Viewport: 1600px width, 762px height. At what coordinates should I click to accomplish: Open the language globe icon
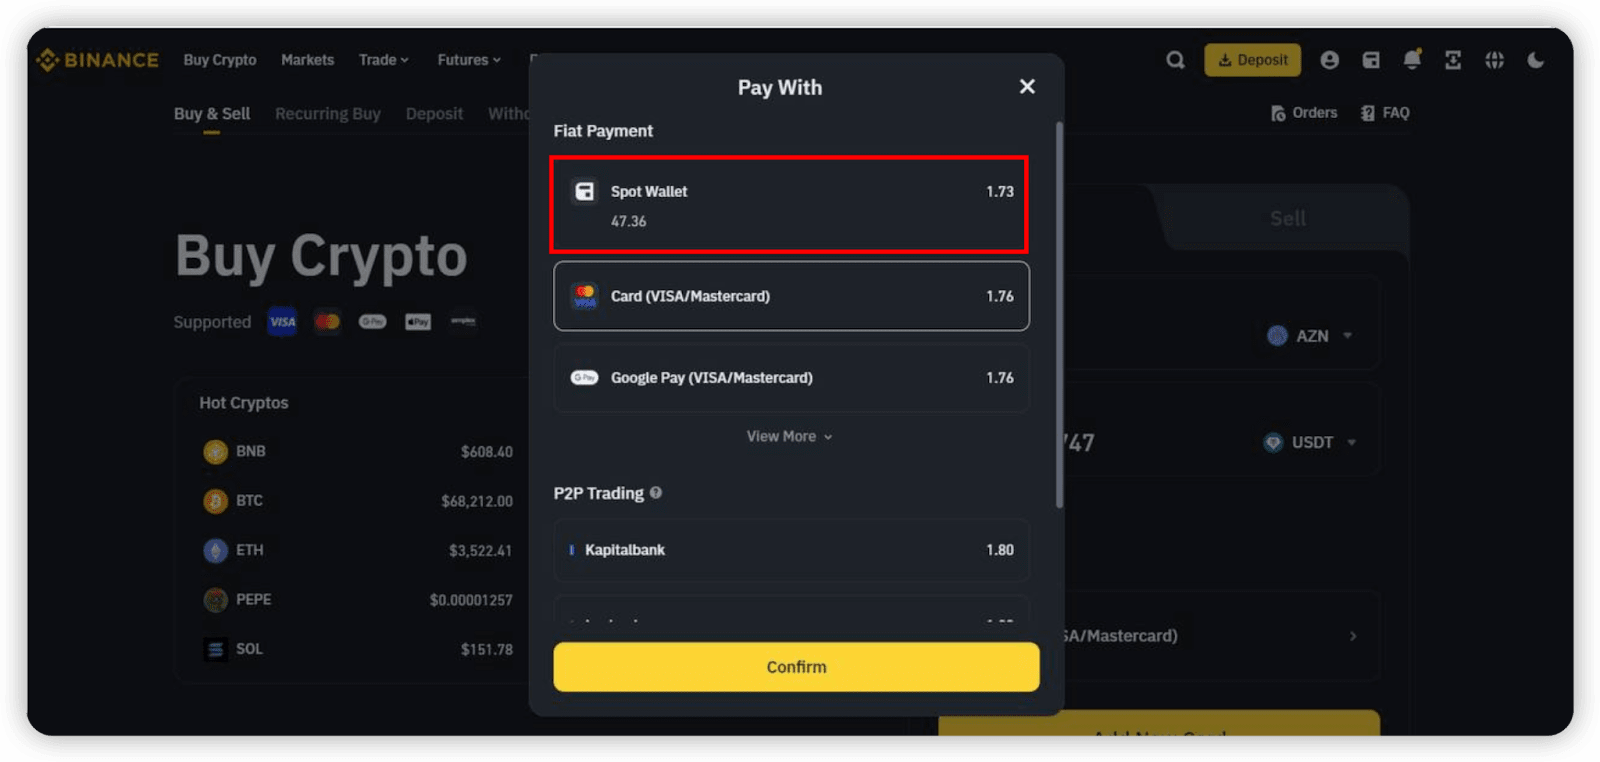pyautogui.click(x=1494, y=60)
